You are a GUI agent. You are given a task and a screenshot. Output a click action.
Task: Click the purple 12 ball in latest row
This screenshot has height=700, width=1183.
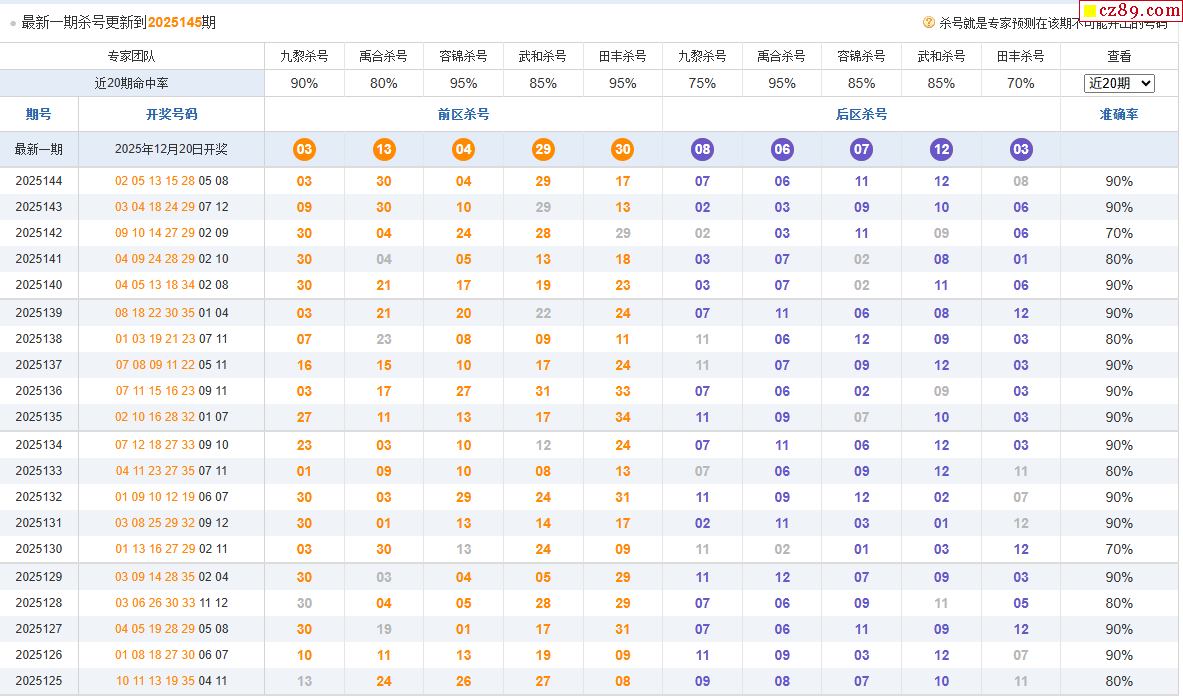pyautogui.click(x=941, y=150)
